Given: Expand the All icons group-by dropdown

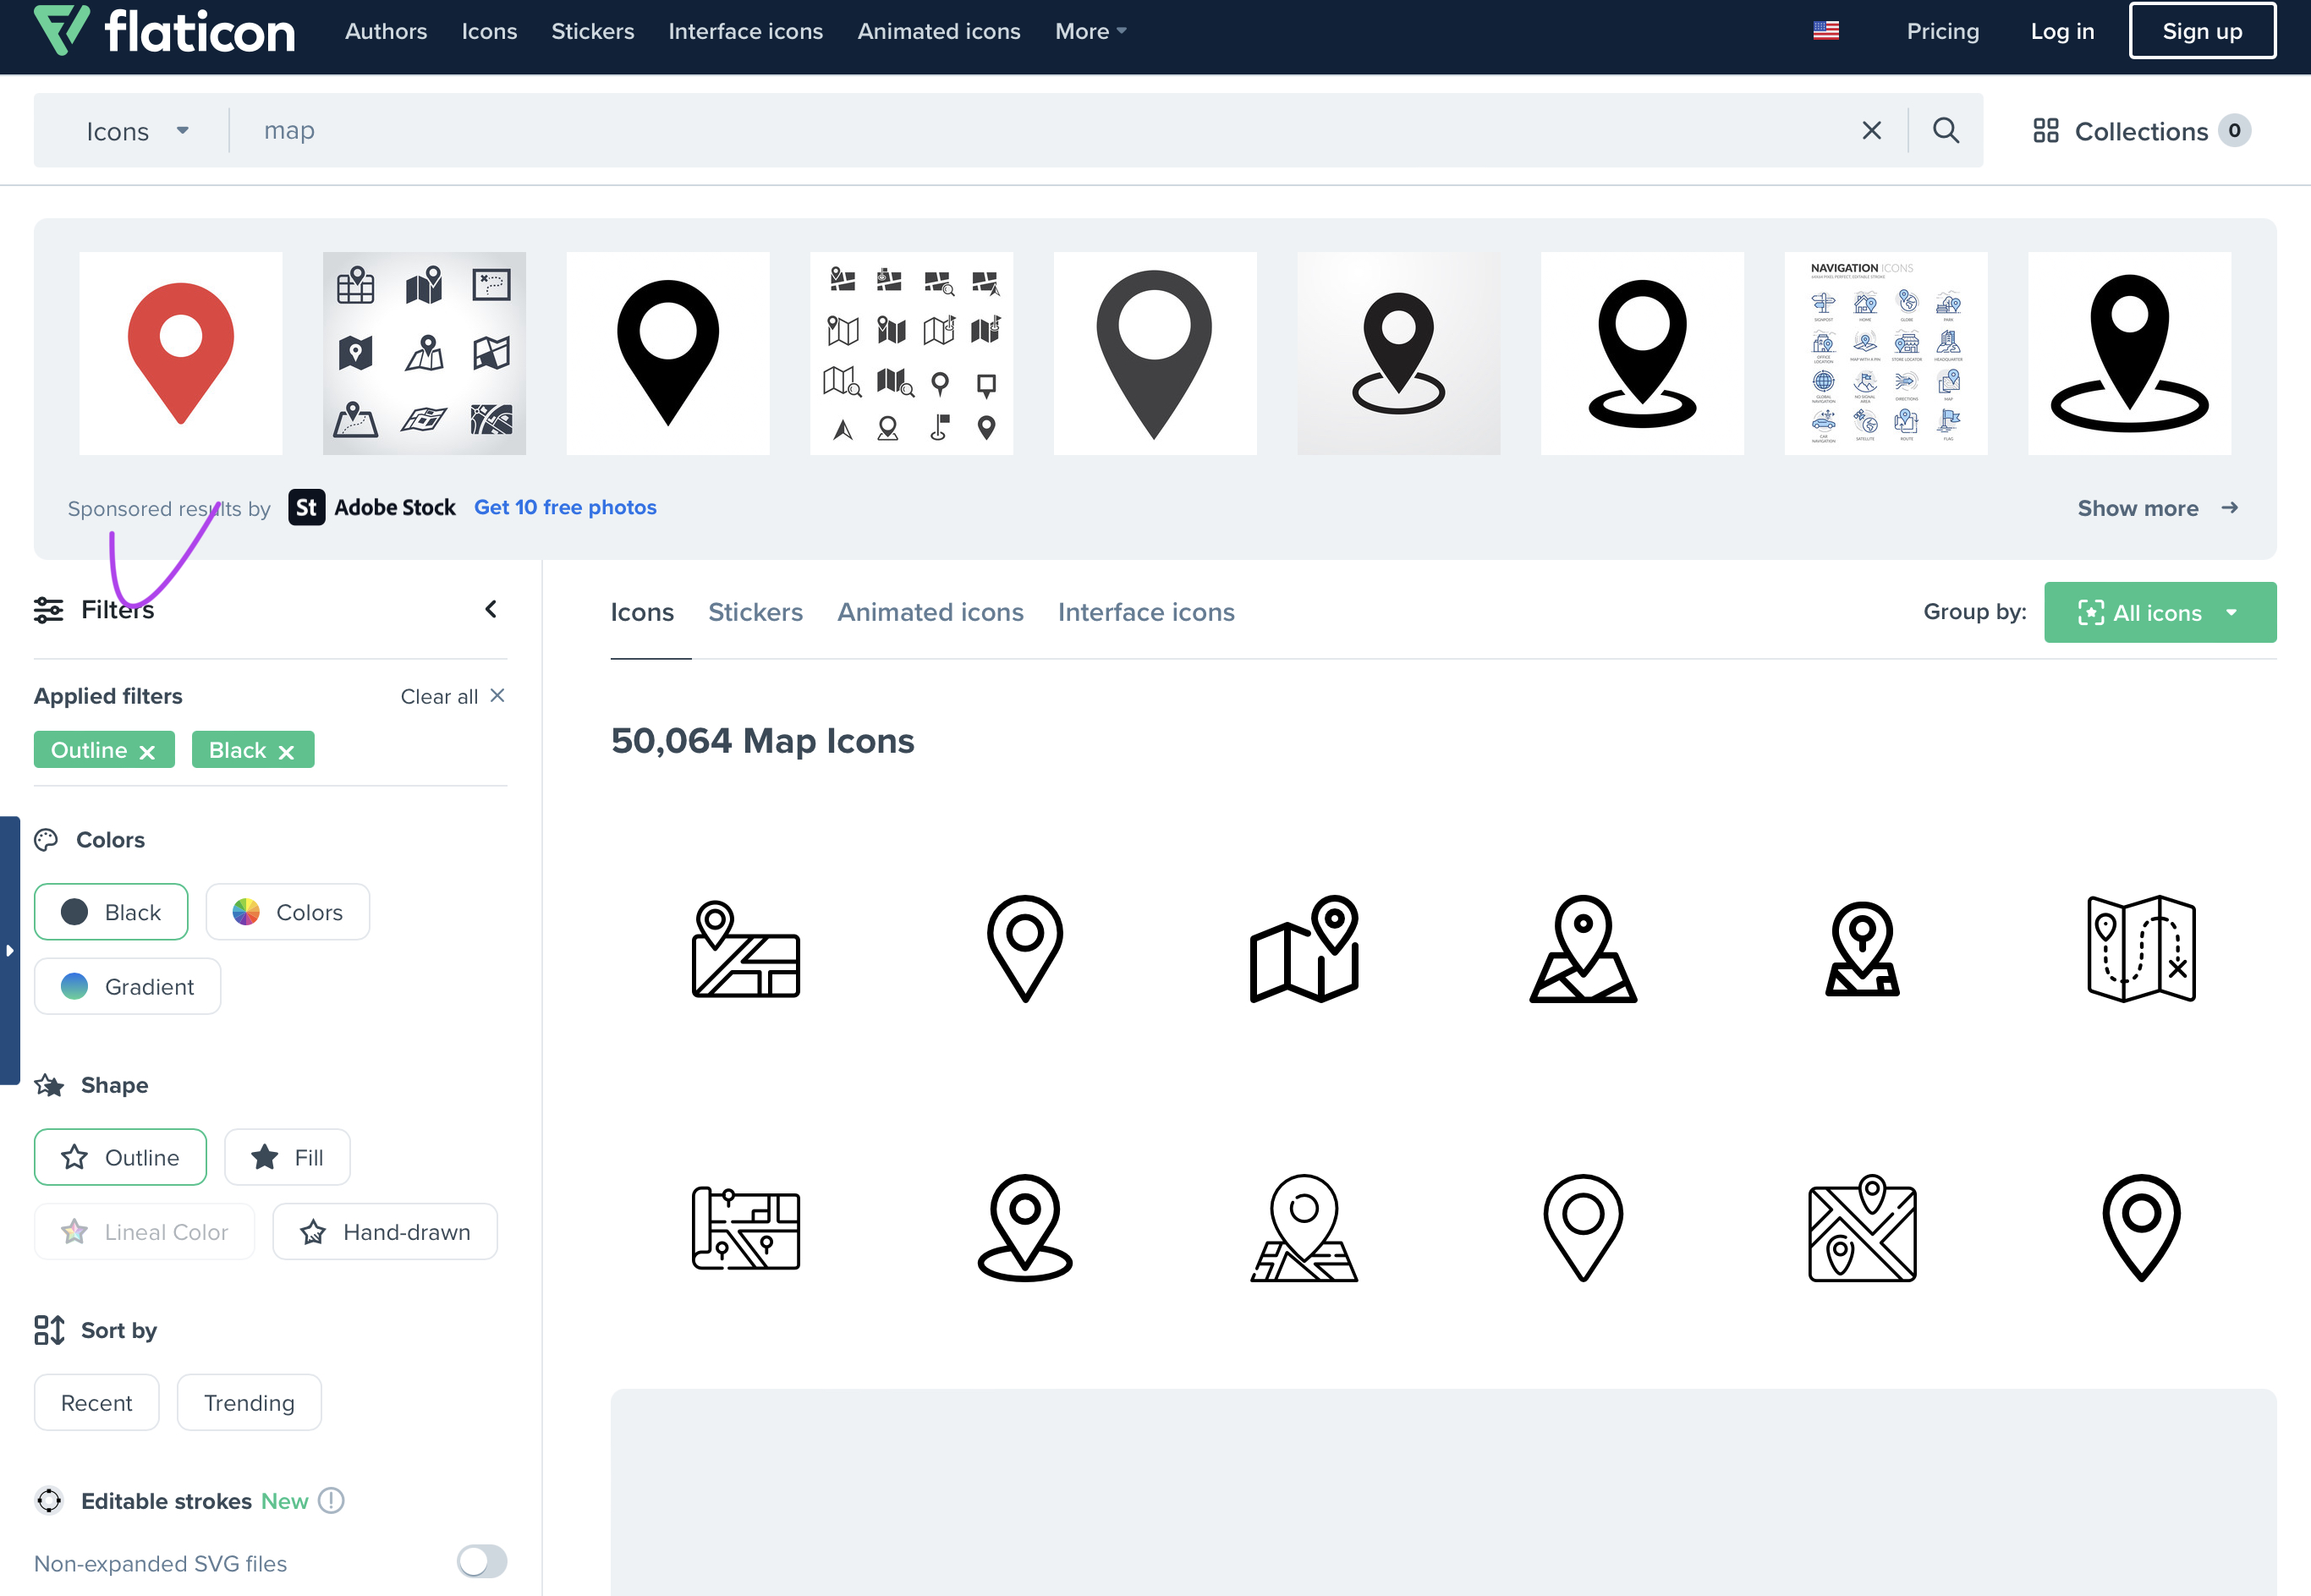Looking at the screenshot, I should tap(2159, 612).
